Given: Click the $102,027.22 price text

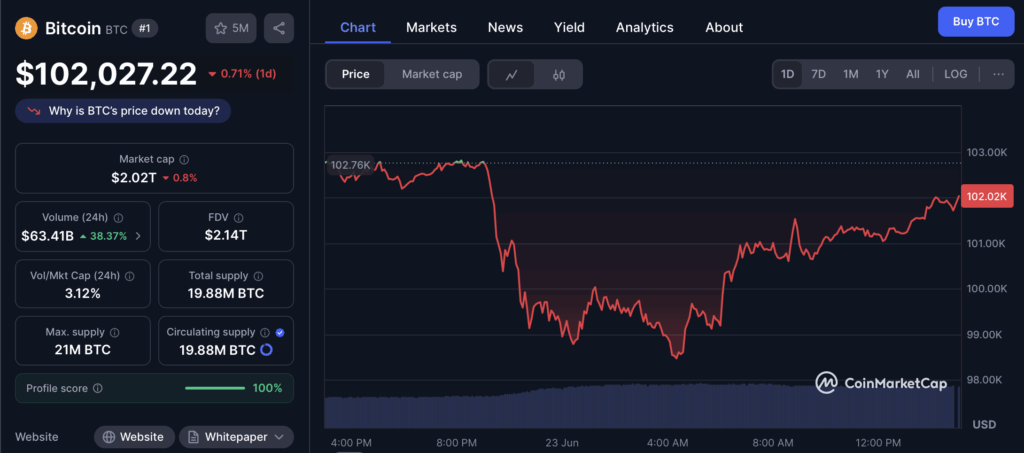Looking at the screenshot, I should click(106, 74).
